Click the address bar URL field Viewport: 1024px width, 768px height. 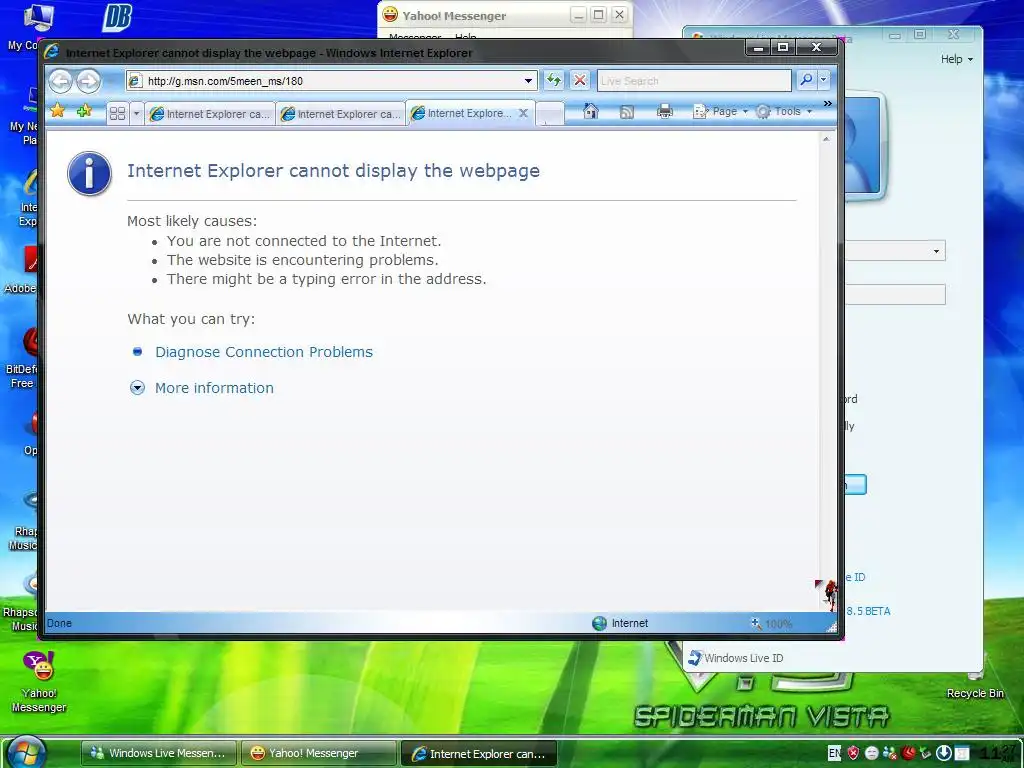click(x=332, y=81)
